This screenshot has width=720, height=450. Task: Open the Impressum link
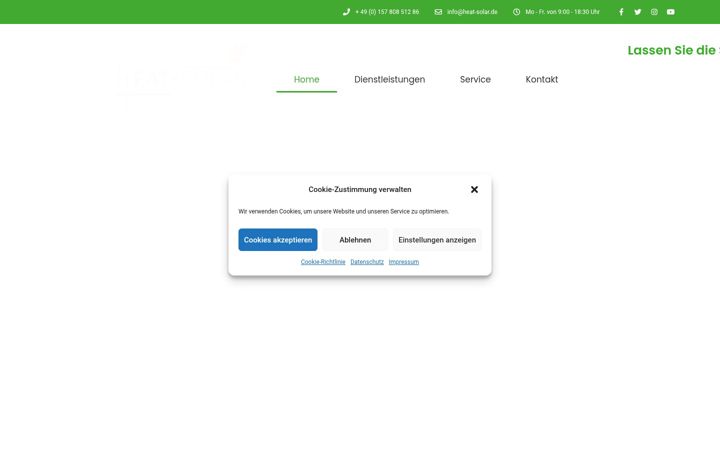tap(404, 262)
